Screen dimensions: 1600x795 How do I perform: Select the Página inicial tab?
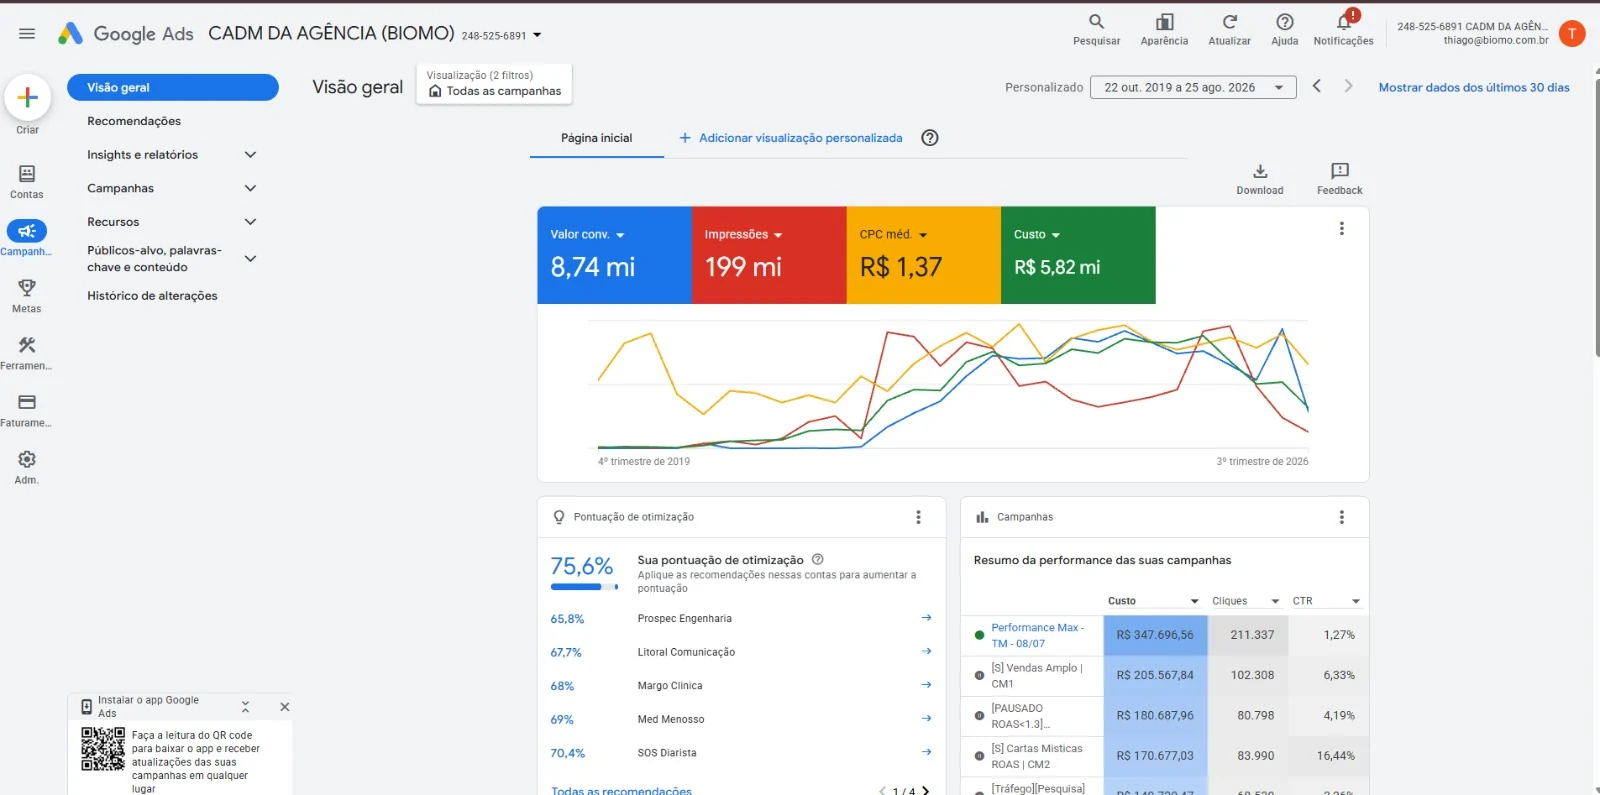point(597,138)
